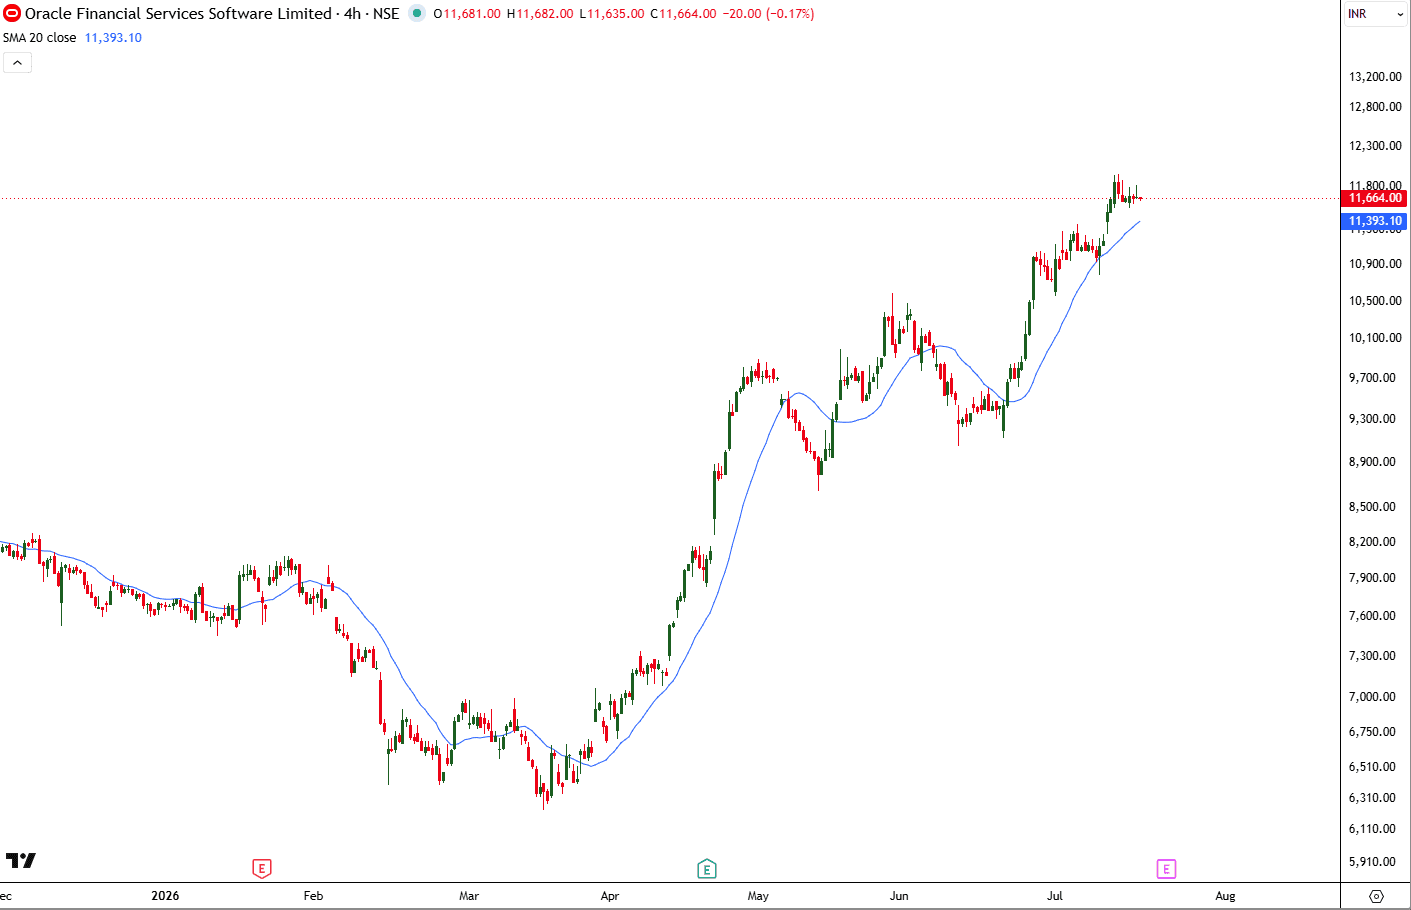
Task: Click the Apr label on the time axis
Action: [610, 896]
